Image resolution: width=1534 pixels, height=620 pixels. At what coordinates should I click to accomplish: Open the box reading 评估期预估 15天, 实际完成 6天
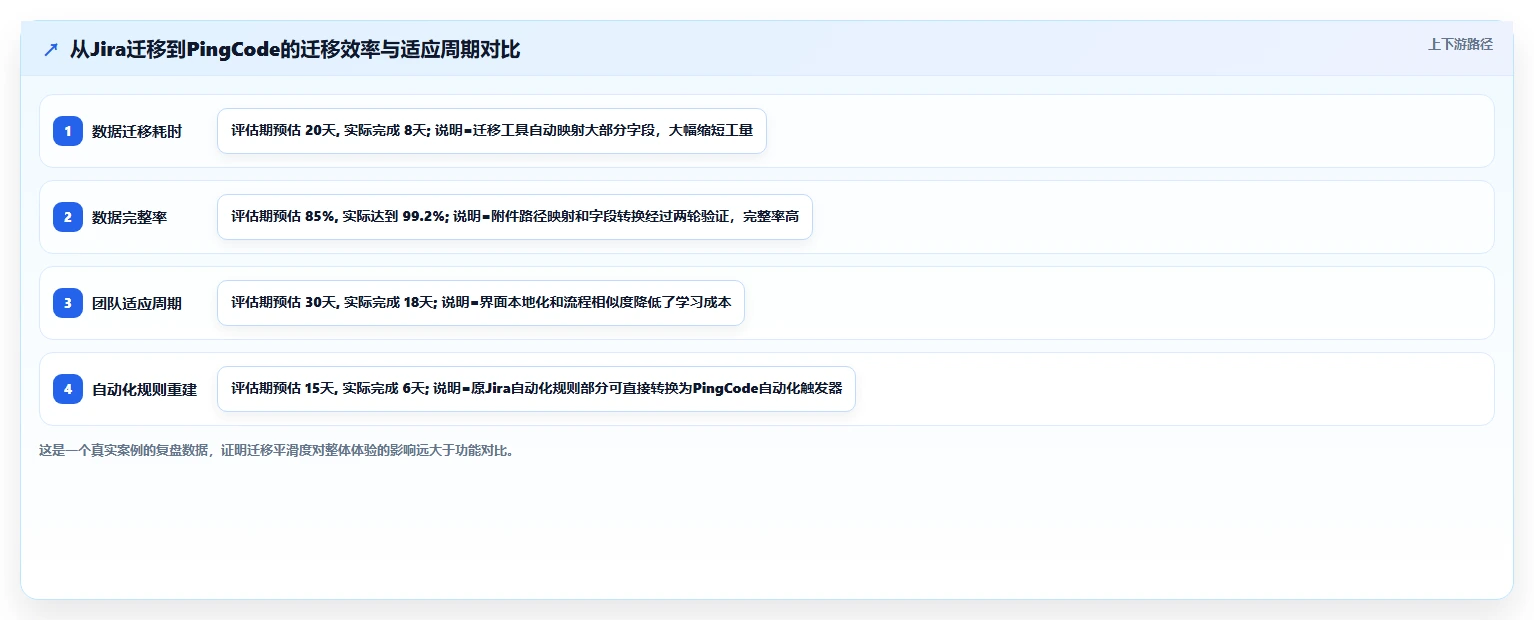536,389
